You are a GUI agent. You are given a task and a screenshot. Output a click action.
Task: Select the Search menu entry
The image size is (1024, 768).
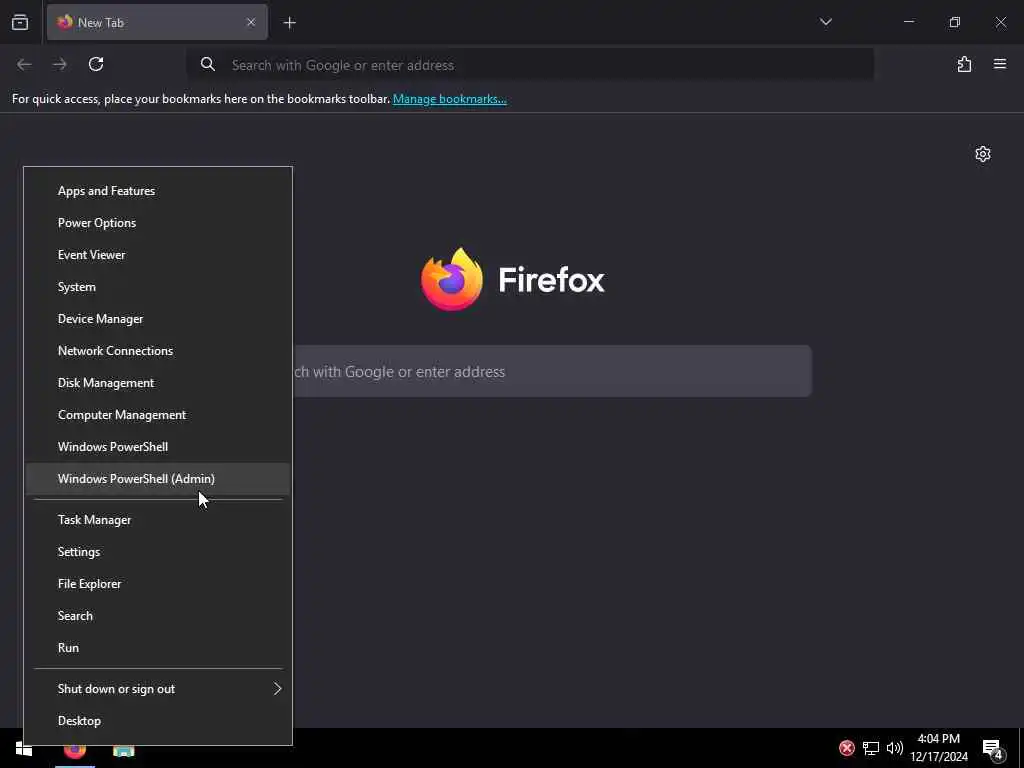point(157,616)
